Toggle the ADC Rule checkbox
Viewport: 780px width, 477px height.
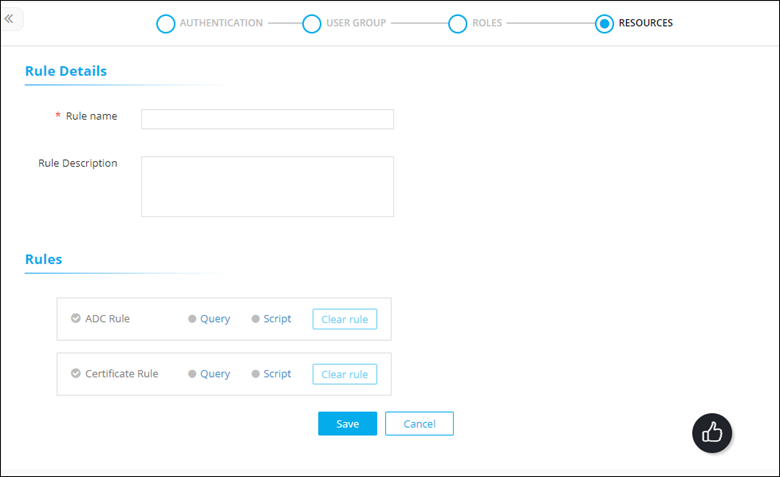pyautogui.click(x=76, y=318)
